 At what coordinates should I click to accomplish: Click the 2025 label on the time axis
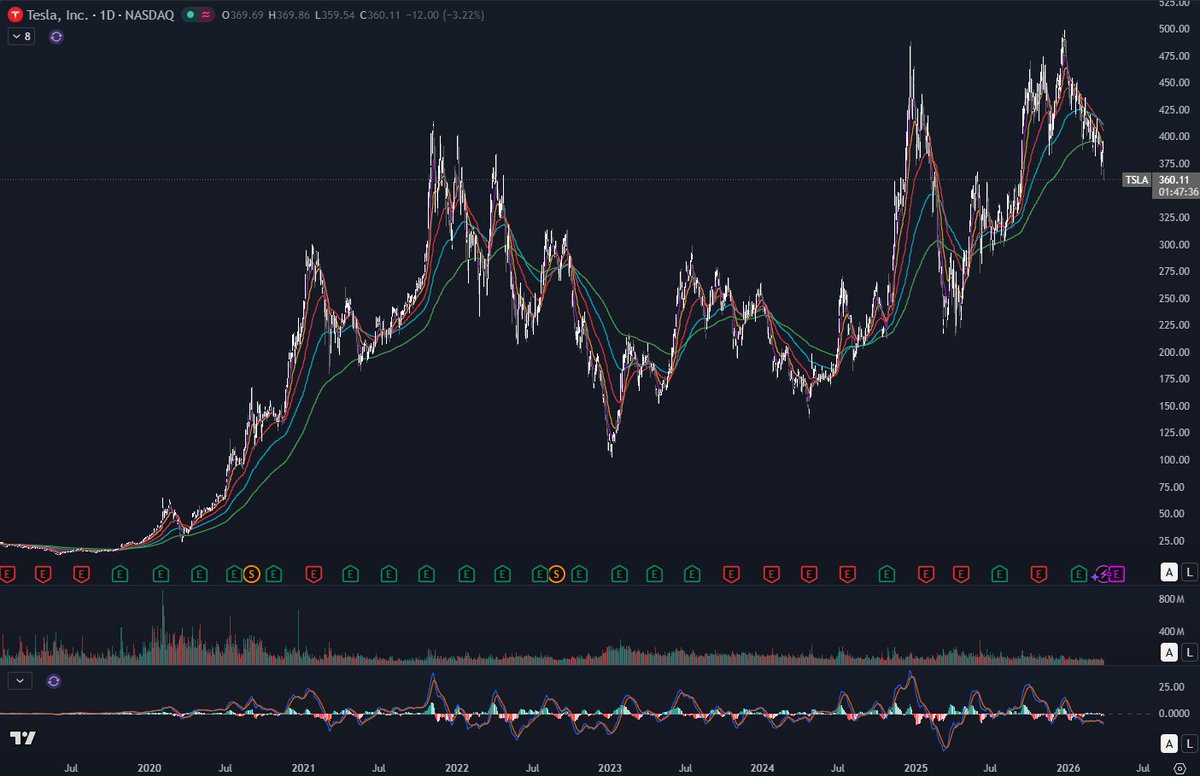click(x=916, y=768)
